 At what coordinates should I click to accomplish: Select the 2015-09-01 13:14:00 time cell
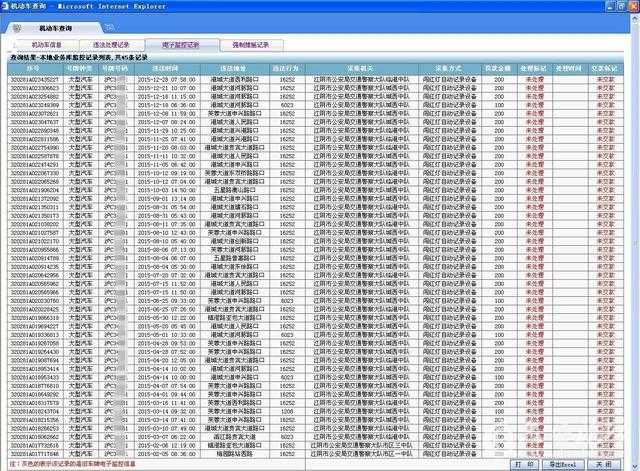click(167, 199)
